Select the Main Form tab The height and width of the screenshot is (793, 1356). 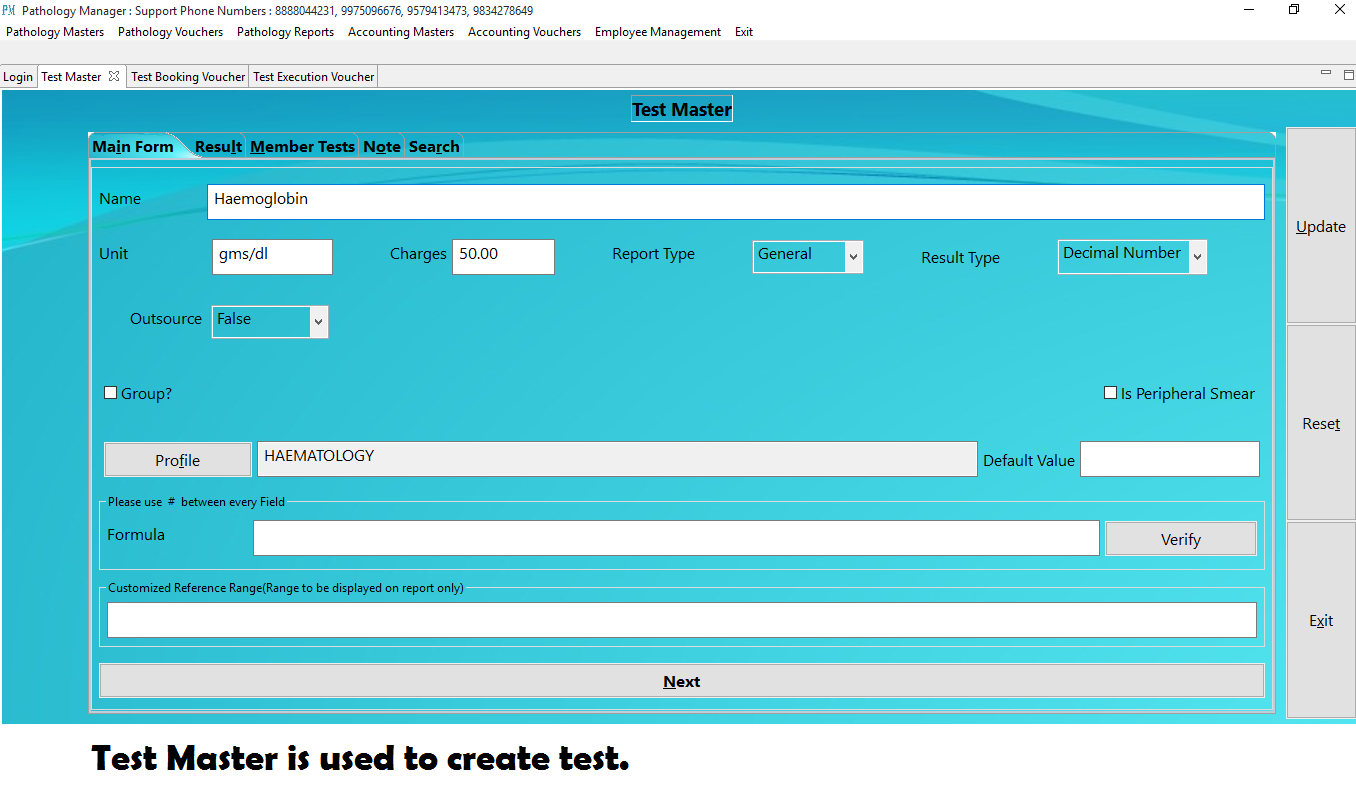pos(133,146)
